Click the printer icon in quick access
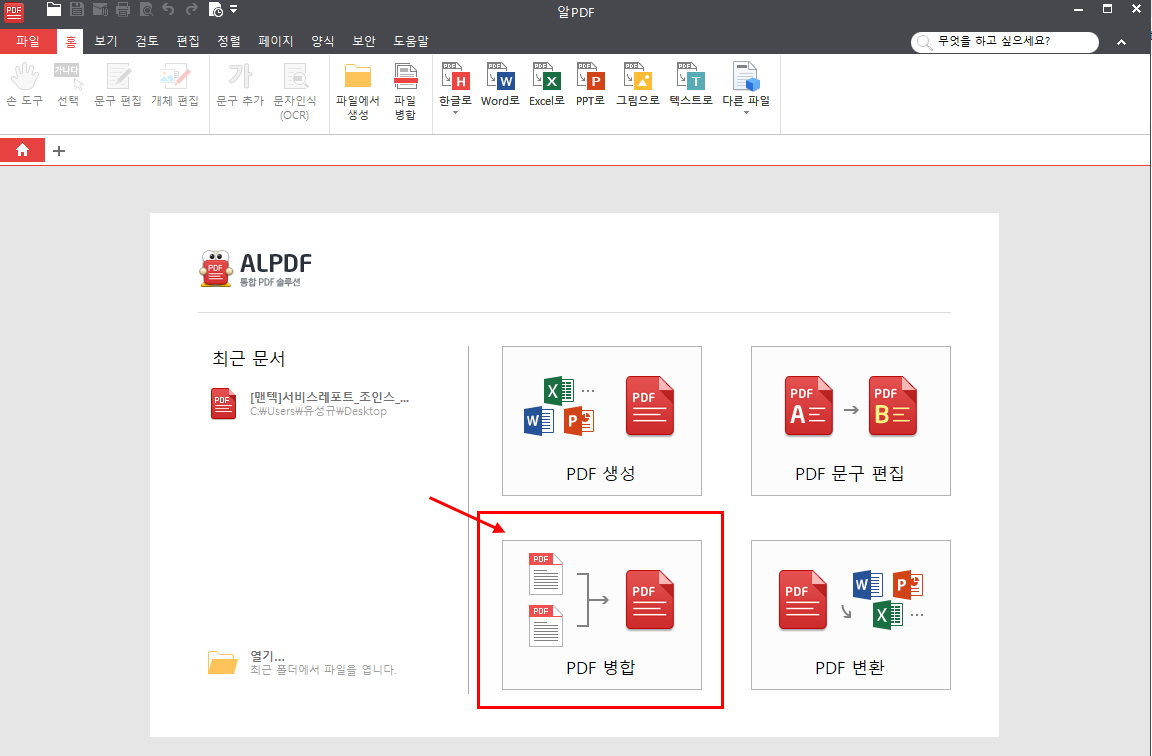This screenshot has width=1152, height=756. (123, 10)
